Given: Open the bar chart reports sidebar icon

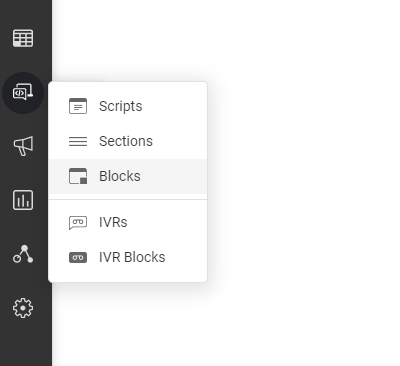Looking at the screenshot, I should 23,200.
